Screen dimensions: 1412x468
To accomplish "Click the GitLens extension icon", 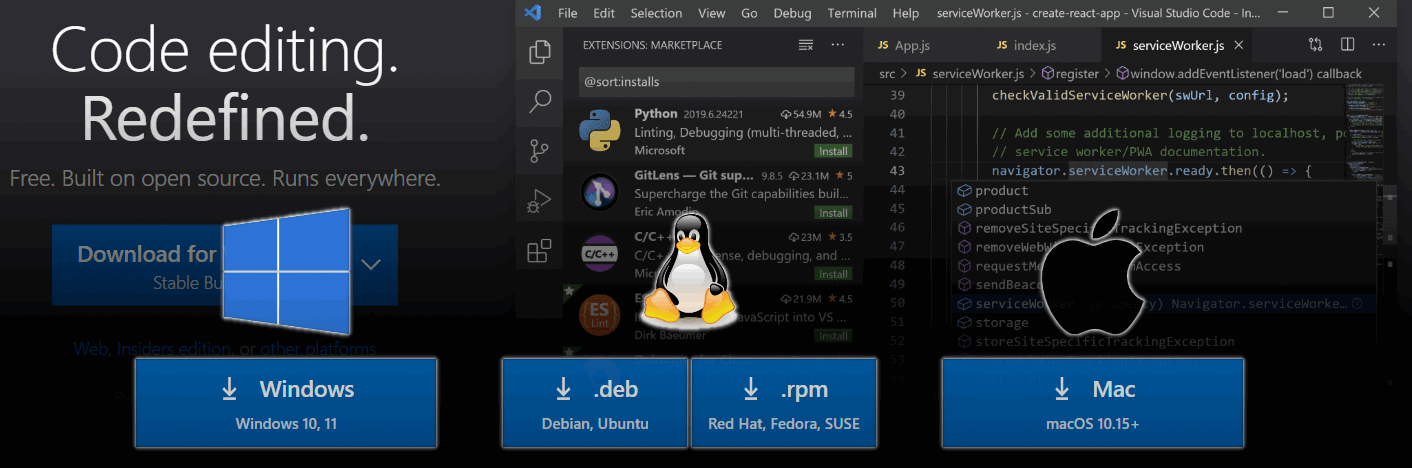I will [599, 192].
